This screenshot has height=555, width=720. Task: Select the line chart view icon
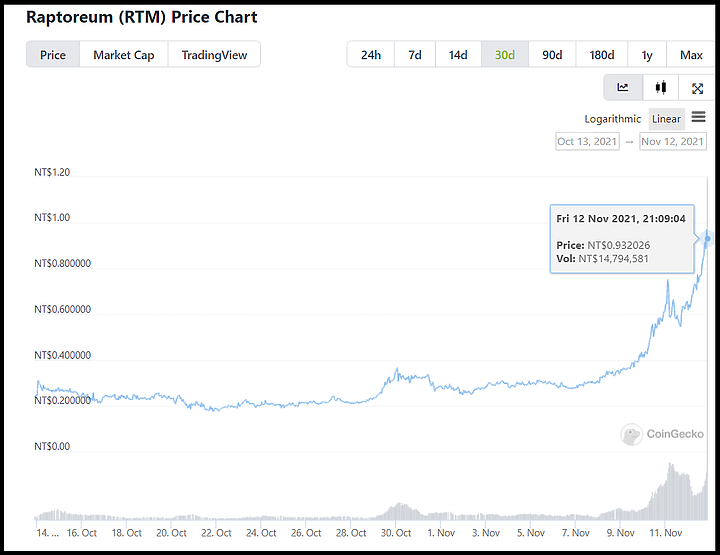tap(623, 87)
